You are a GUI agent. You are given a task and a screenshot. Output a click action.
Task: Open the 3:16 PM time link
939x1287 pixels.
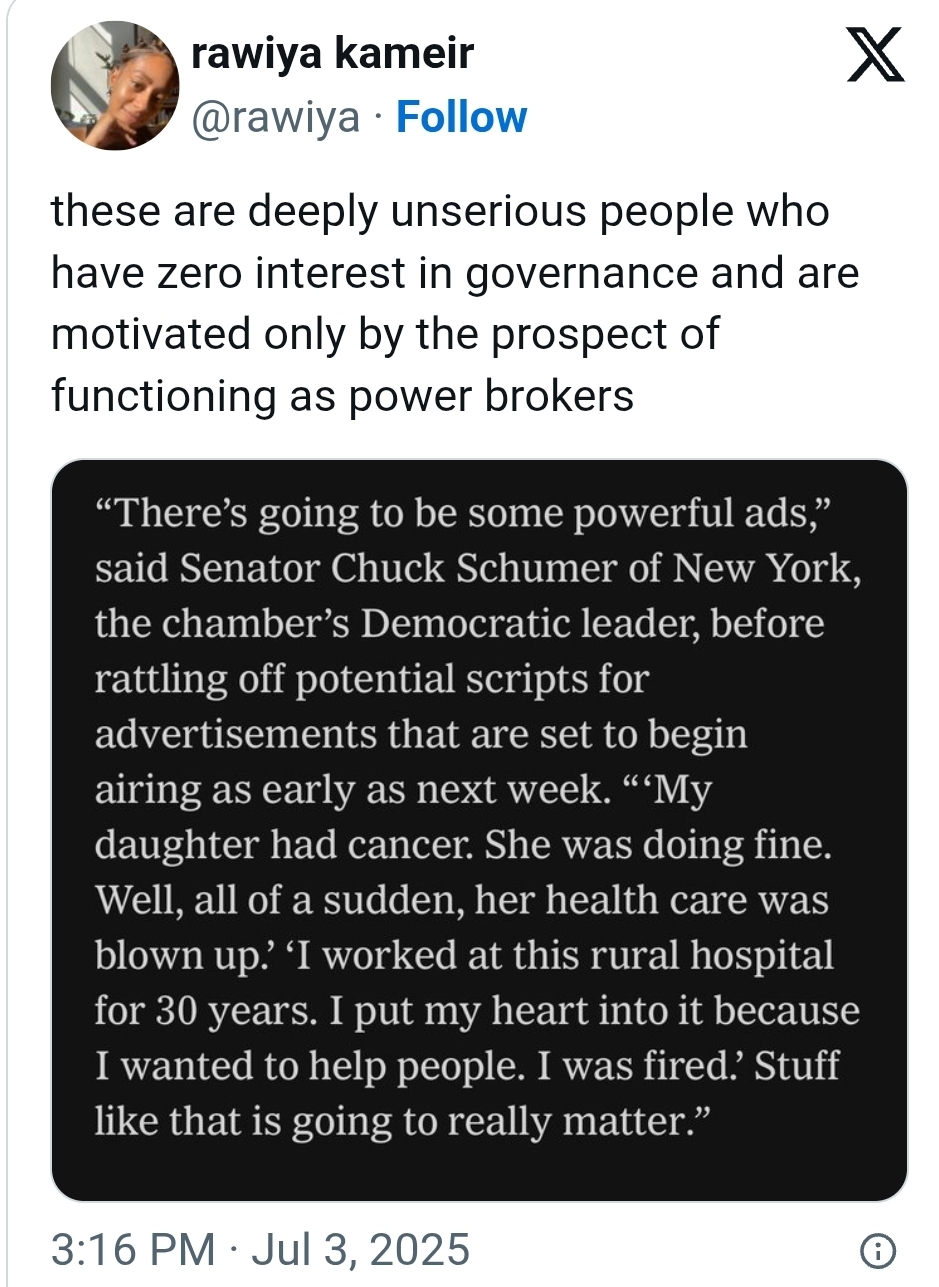(x=132, y=1250)
